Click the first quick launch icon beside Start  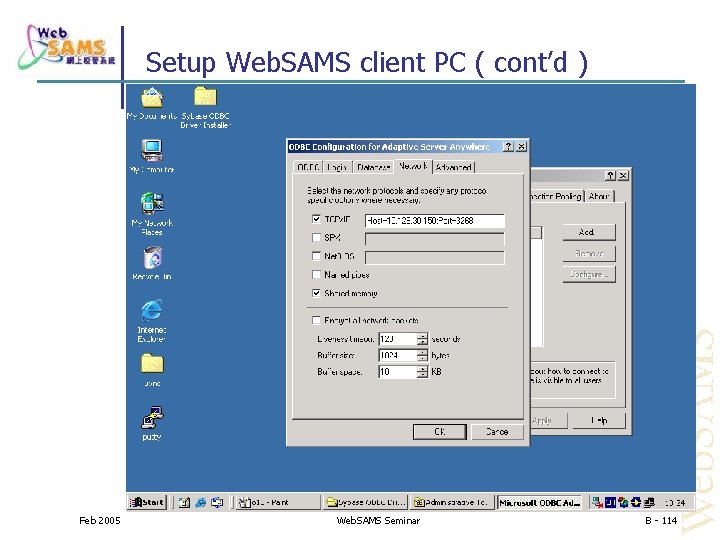pos(184,502)
